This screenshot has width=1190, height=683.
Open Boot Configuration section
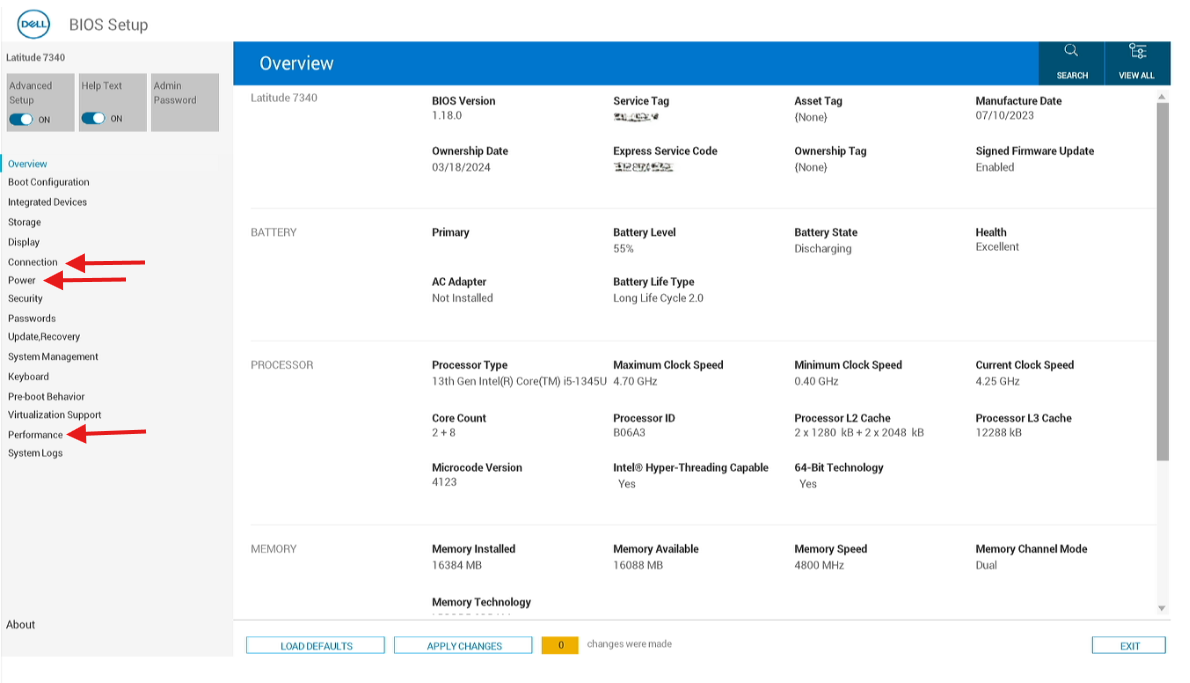(x=49, y=182)
